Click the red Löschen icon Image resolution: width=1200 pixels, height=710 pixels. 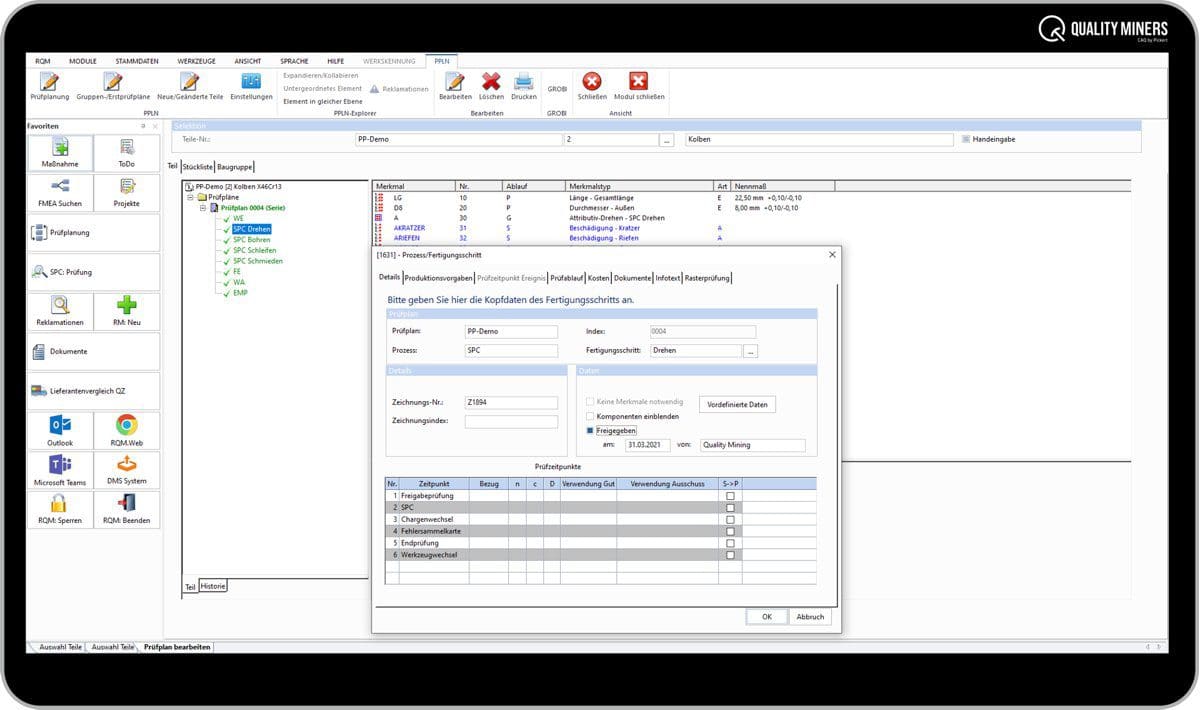[x=491, y=86]
